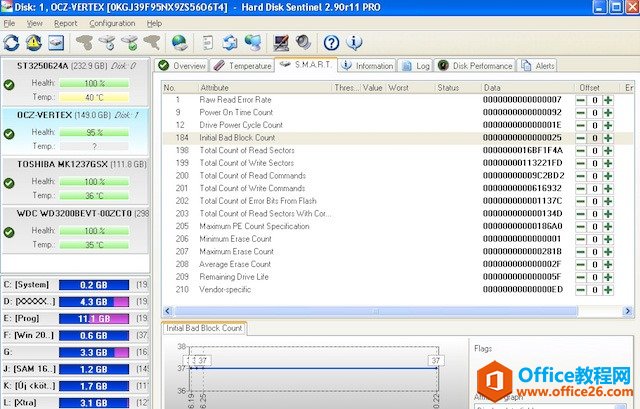Switch to the Information tab
This screenshot has width=640, height=409.
pyautogui.click(x=367, y=66)
